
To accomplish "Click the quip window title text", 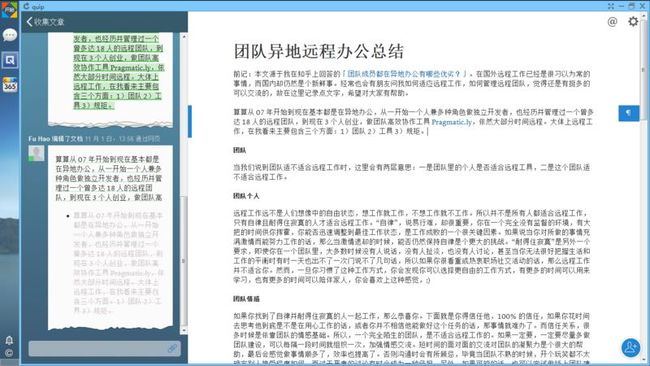I will click(38, 6).
